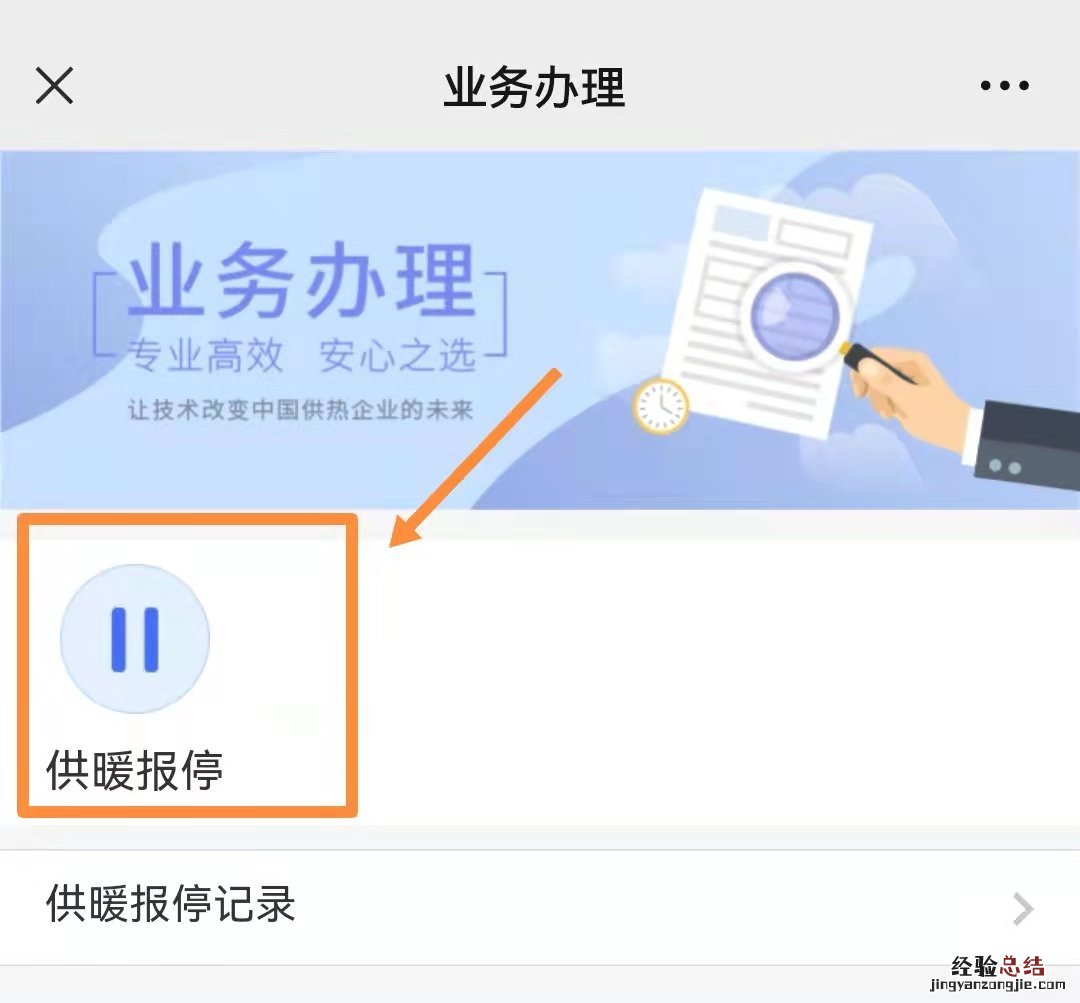Click the suit sleeve buttons in banner

pyautogui.click(x=1005, y=466)
